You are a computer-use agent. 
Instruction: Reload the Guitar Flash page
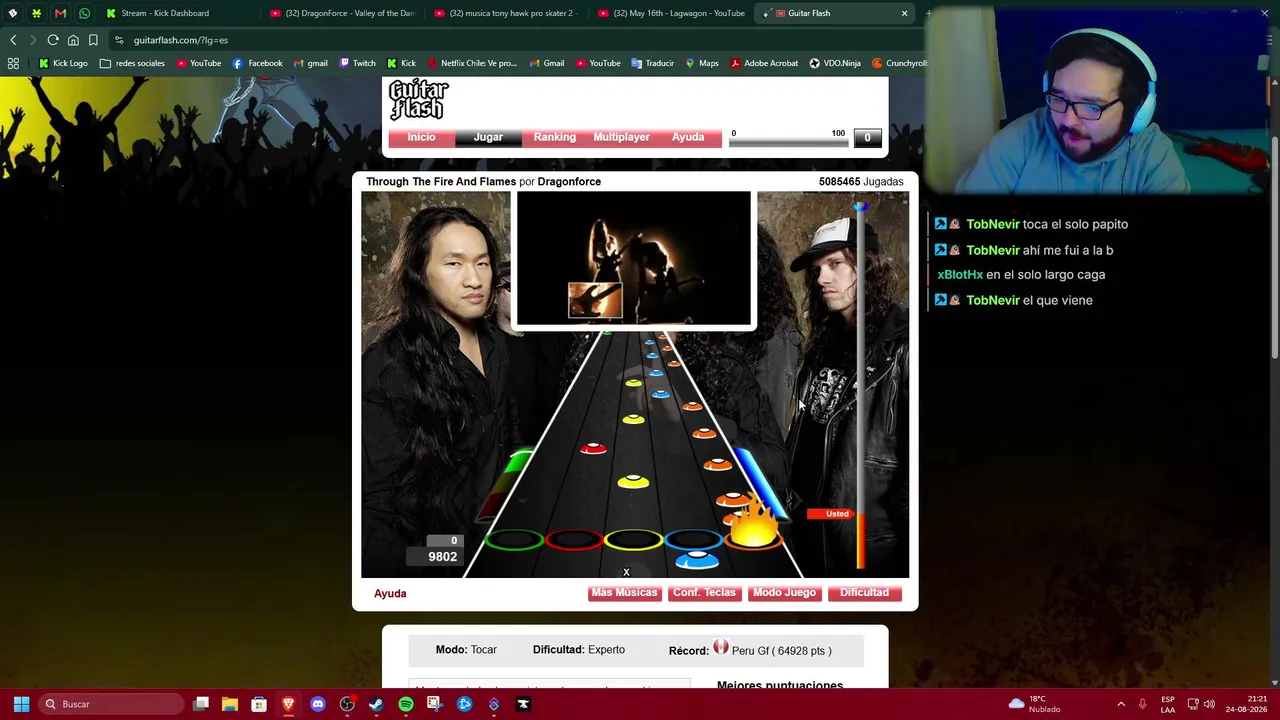pyautogui.click(x=53, y=40)
